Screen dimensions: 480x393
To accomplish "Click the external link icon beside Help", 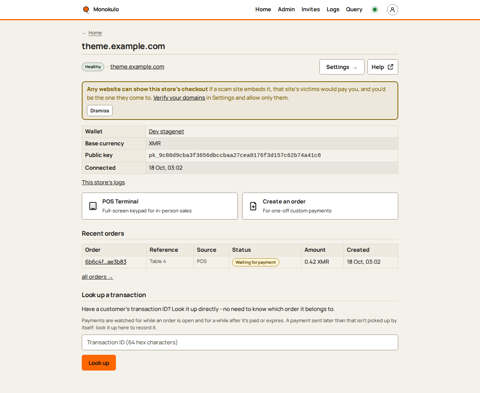I will 390,67.
